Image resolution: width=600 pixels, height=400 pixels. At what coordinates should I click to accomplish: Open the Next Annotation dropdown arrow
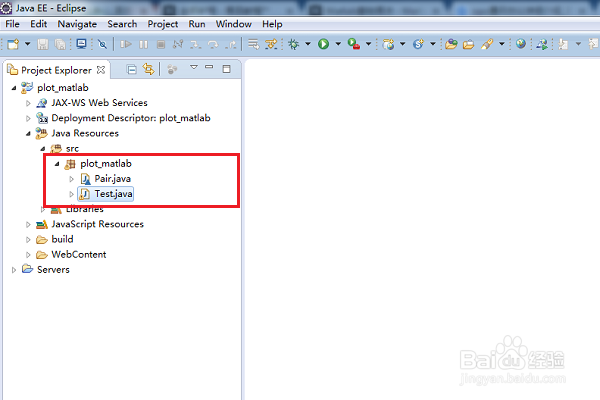[x=578, y=44]
